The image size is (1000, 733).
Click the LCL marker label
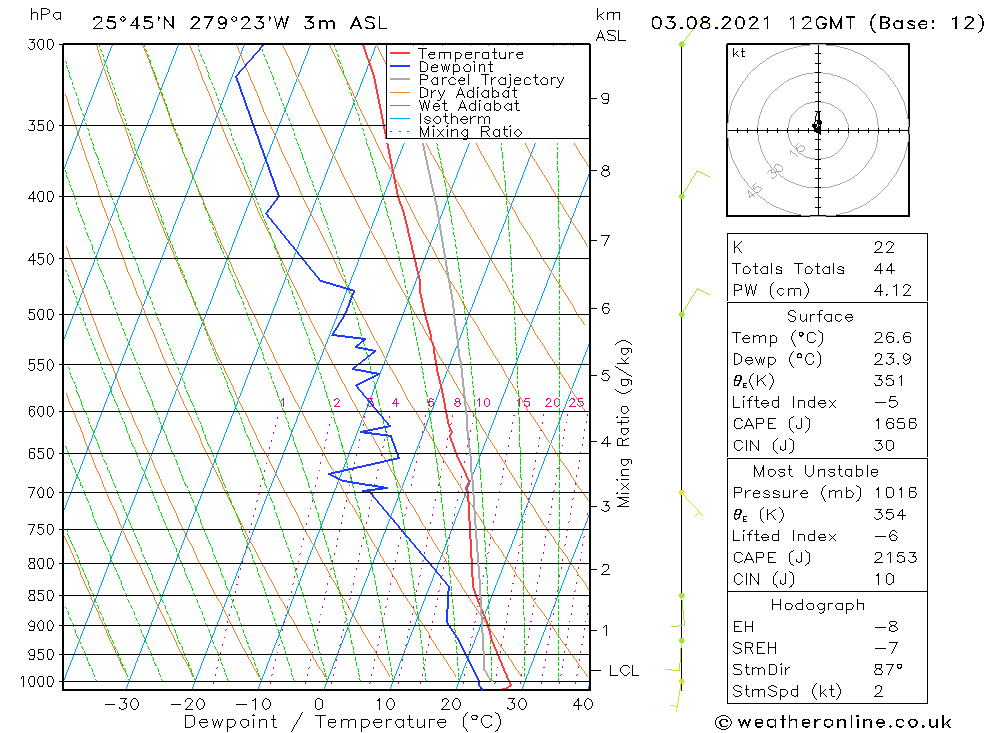(x=624, y=671)
